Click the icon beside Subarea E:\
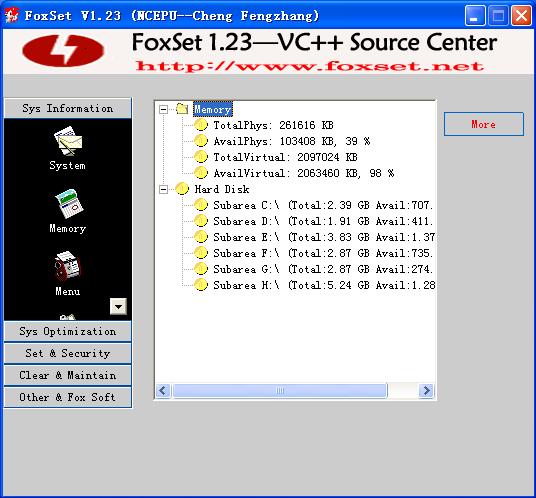536x498 pixels. 201,237
